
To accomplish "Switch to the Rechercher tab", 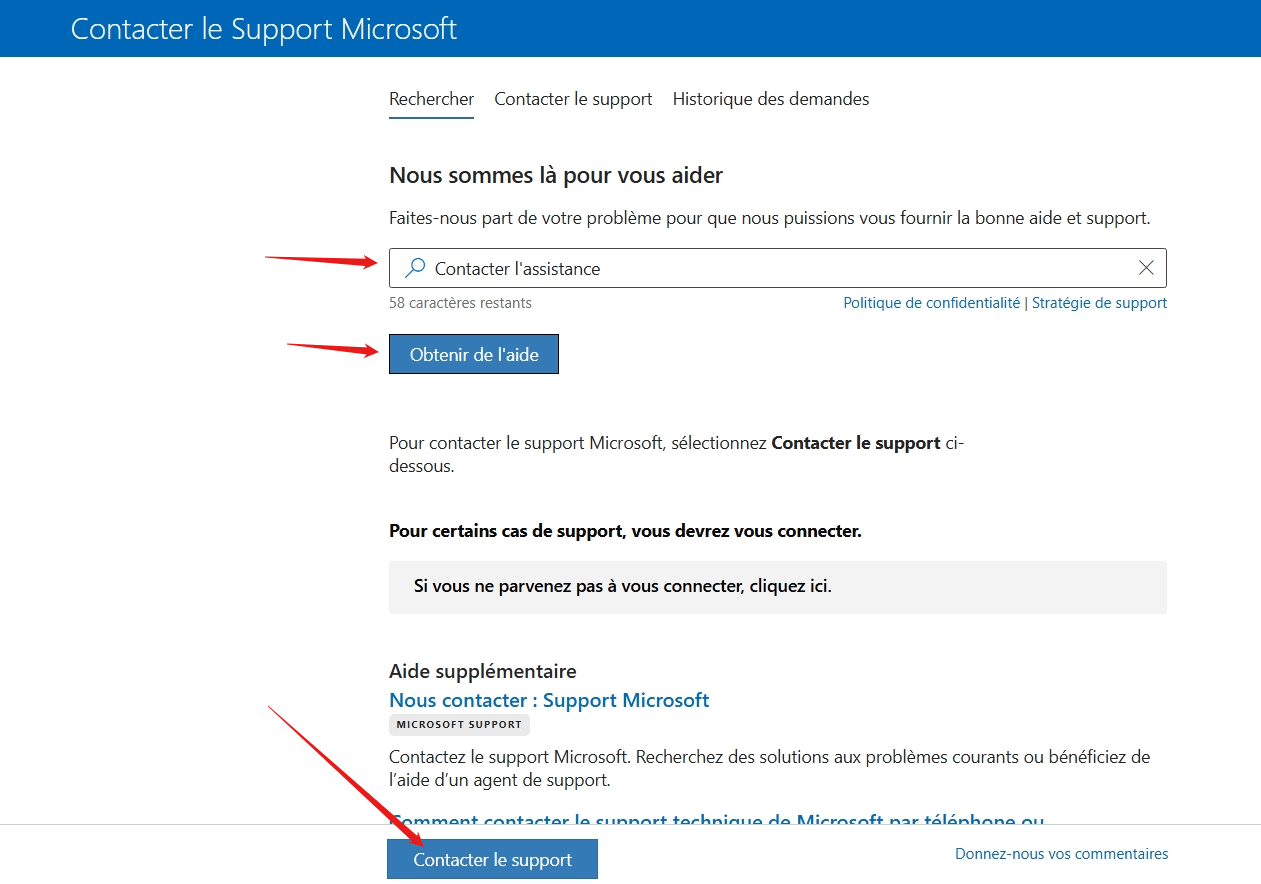I will (x=431, y=99).
